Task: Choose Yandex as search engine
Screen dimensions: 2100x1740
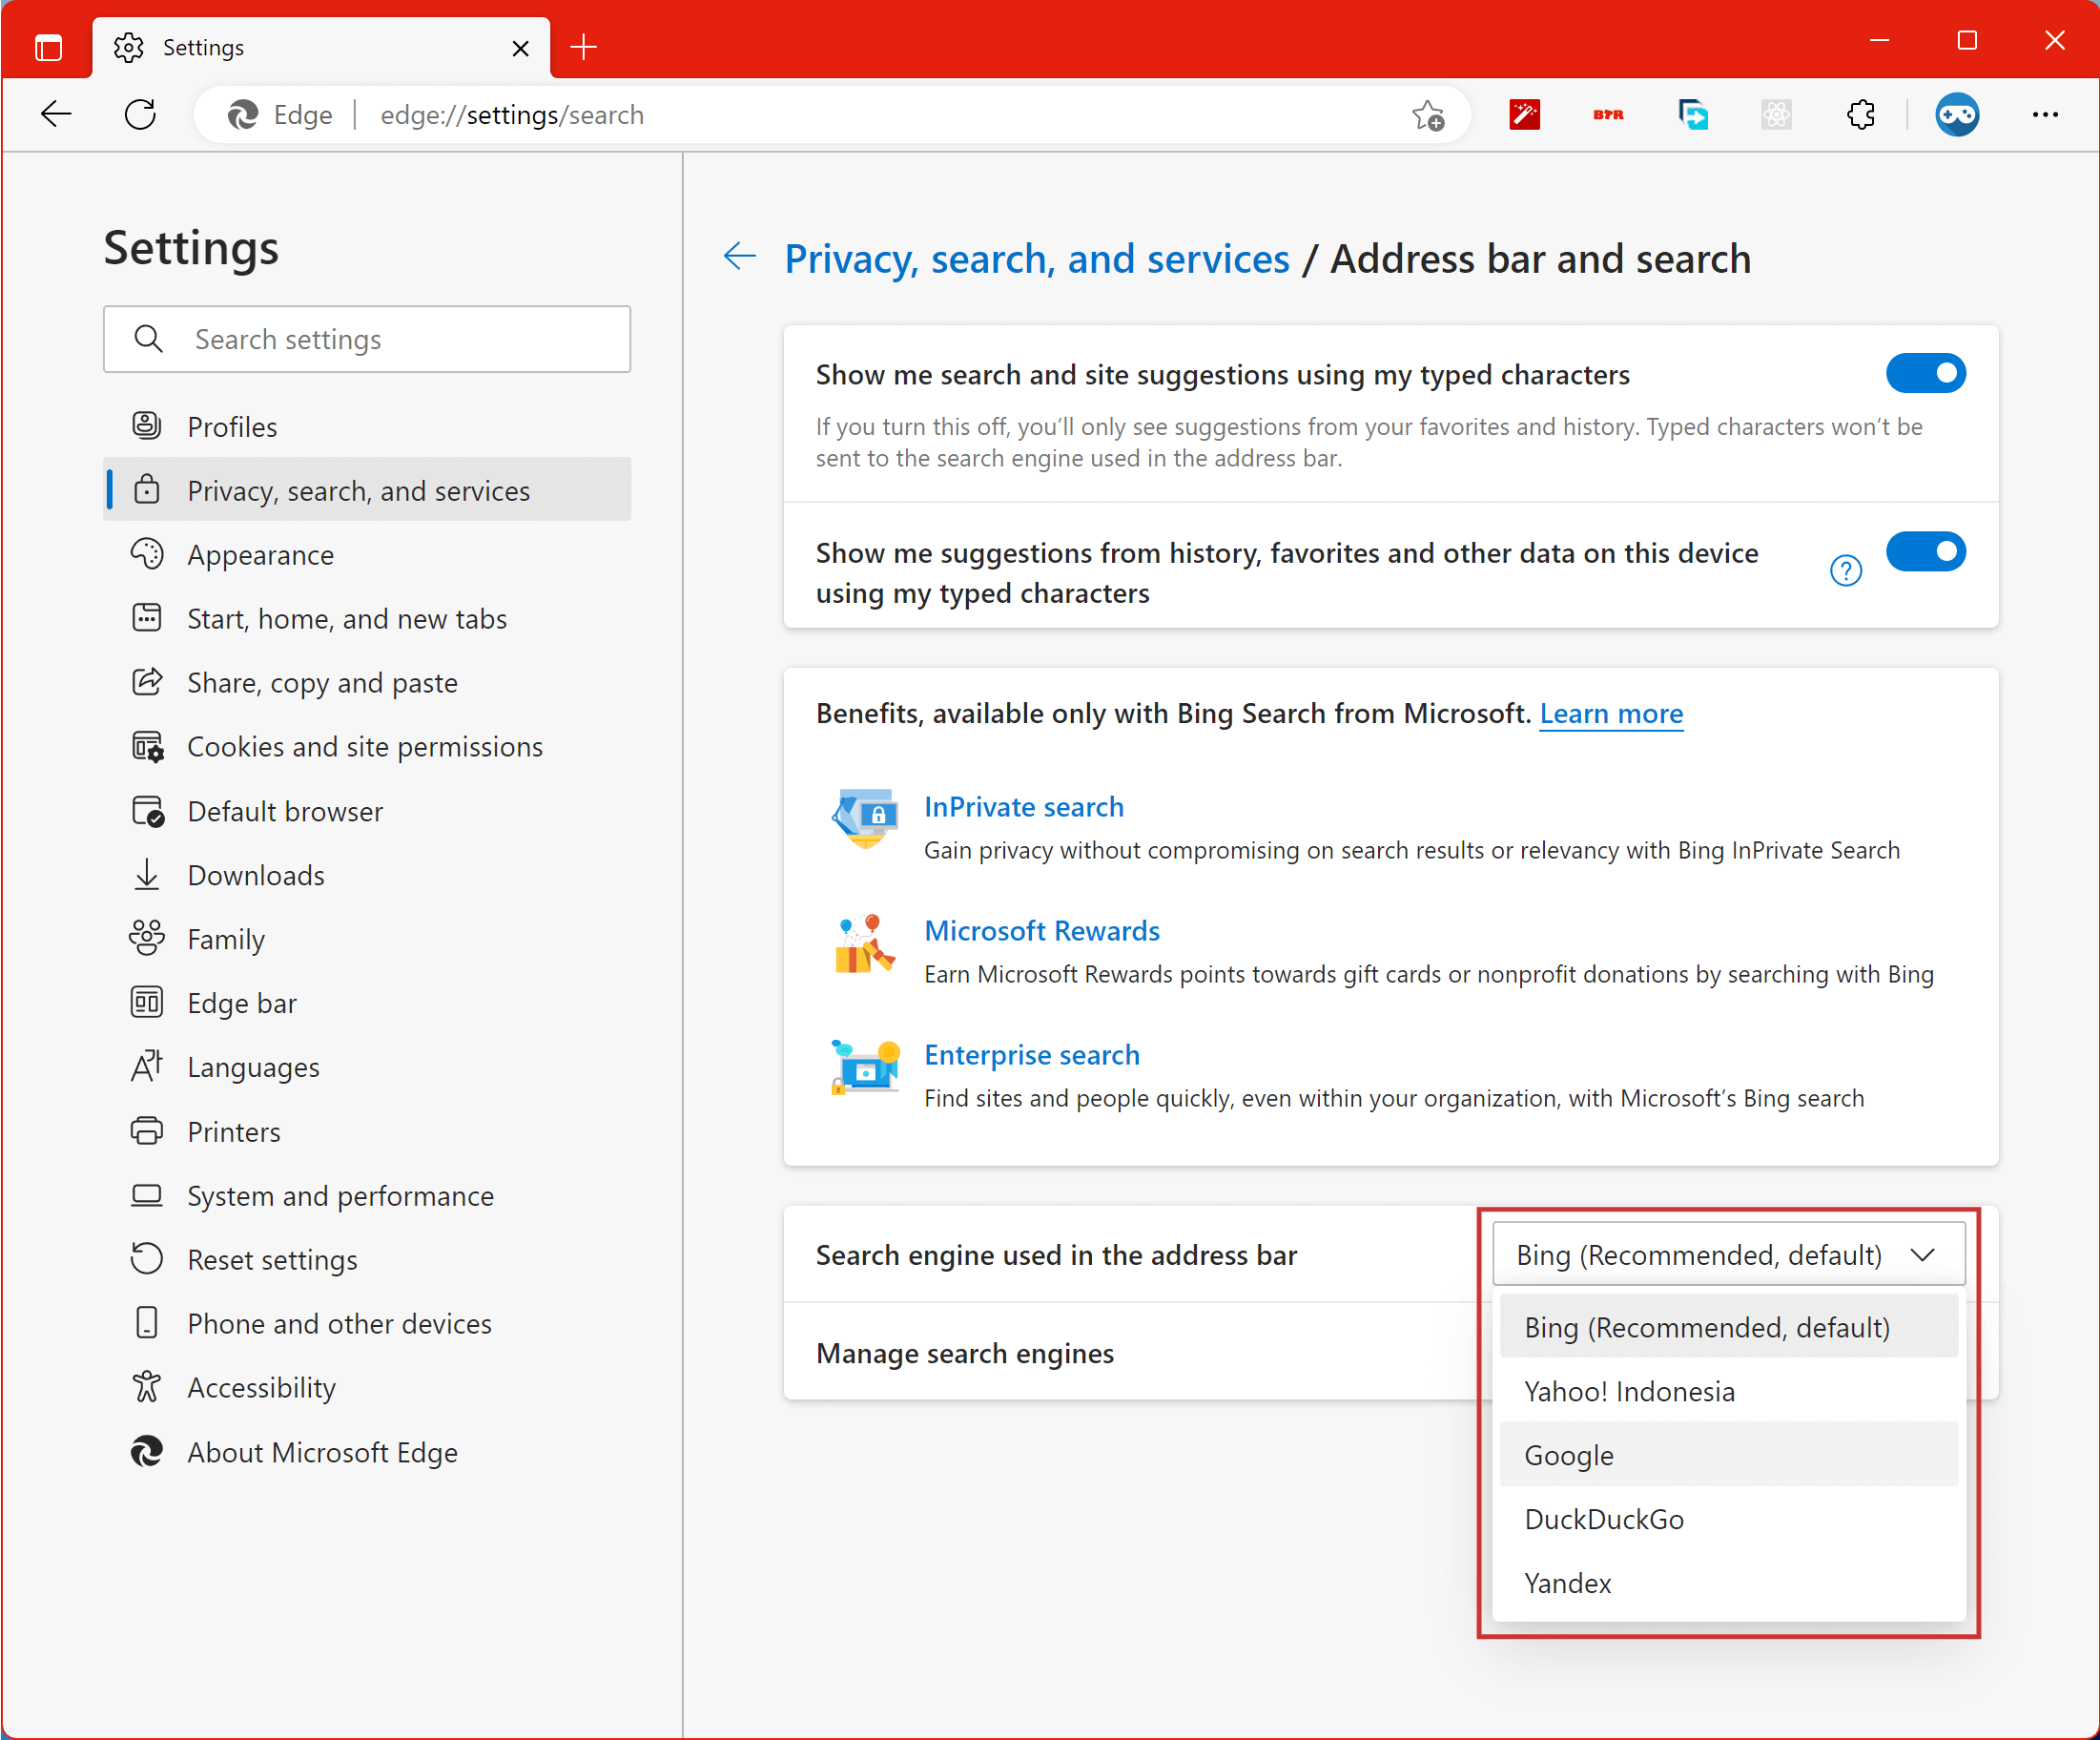Action: pos(1729,1583)
